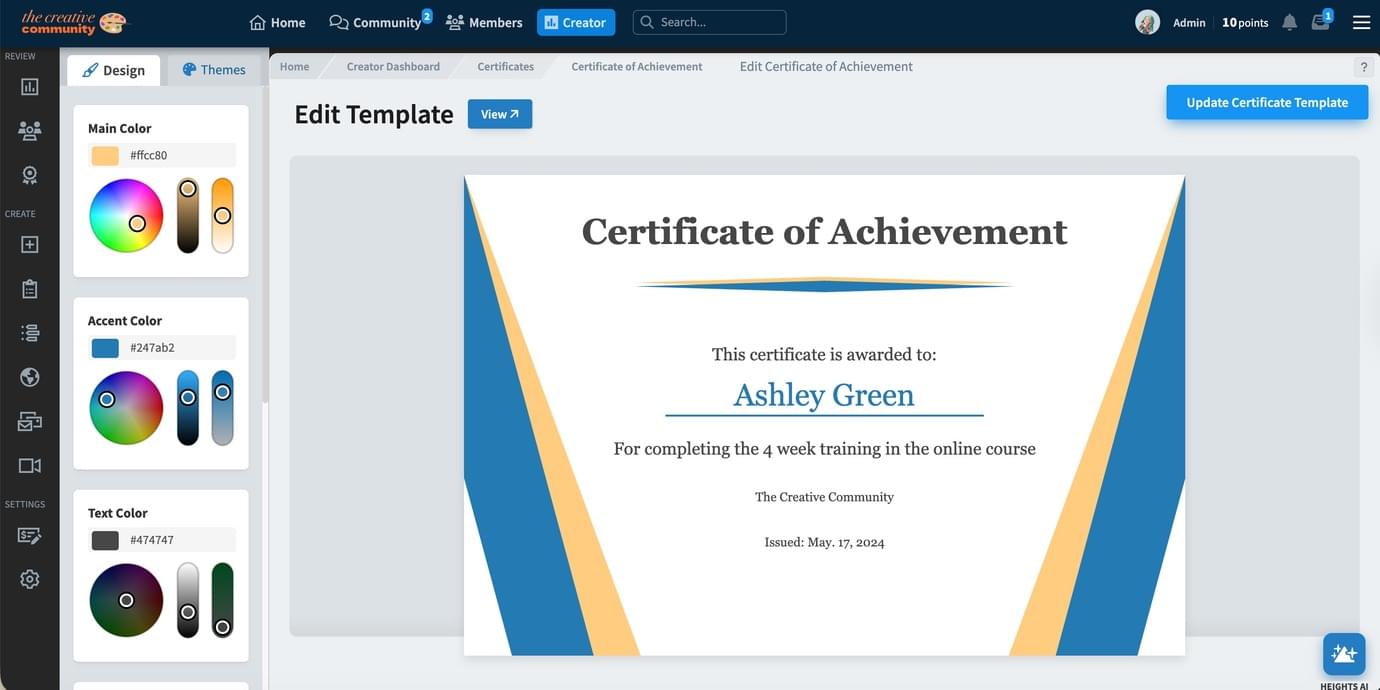The width and height of the screenshot is (1380, 690).
Task: Click the Text Color swatch preview
Action: click(105, 540)
